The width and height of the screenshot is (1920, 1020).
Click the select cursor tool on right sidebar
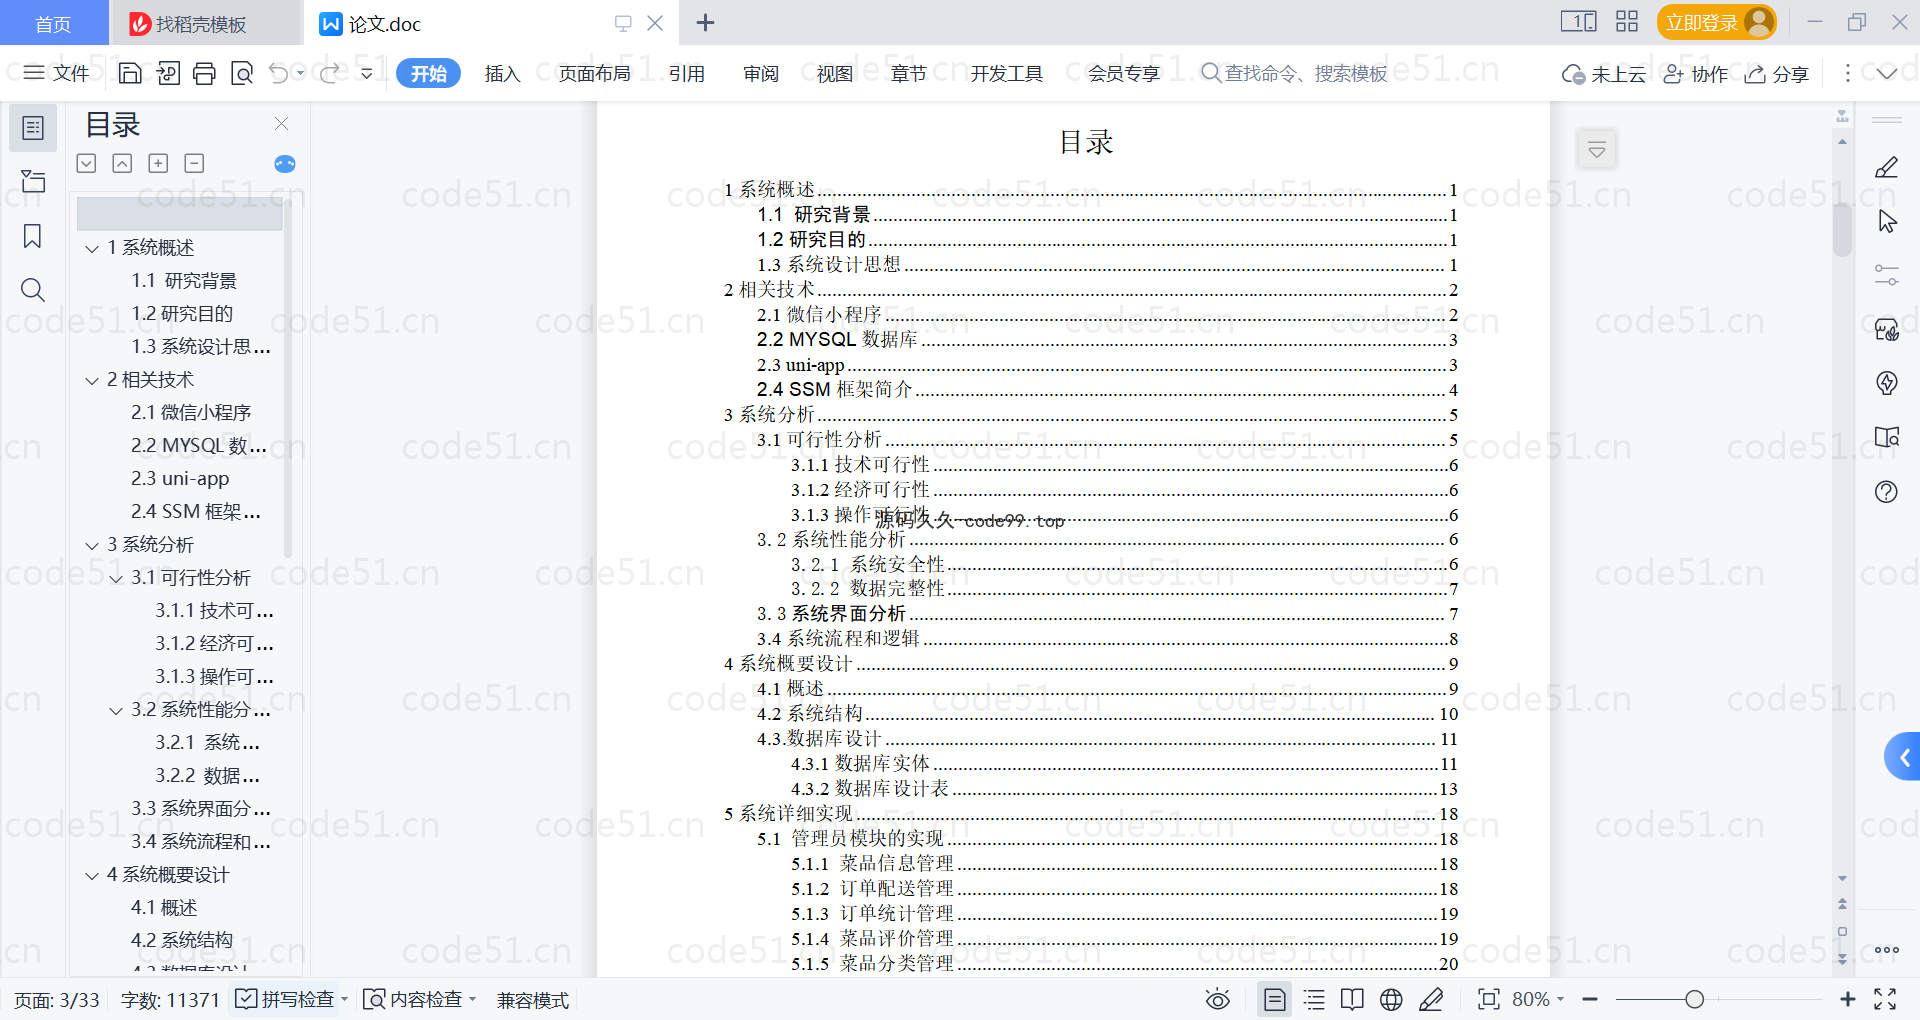[x=1886, y=221]
